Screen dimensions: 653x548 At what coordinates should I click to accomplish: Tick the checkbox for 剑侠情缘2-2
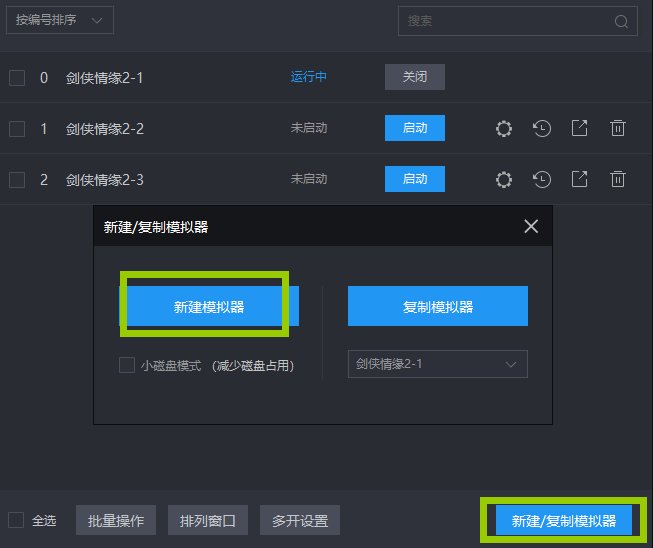click(x=17, y=129)
